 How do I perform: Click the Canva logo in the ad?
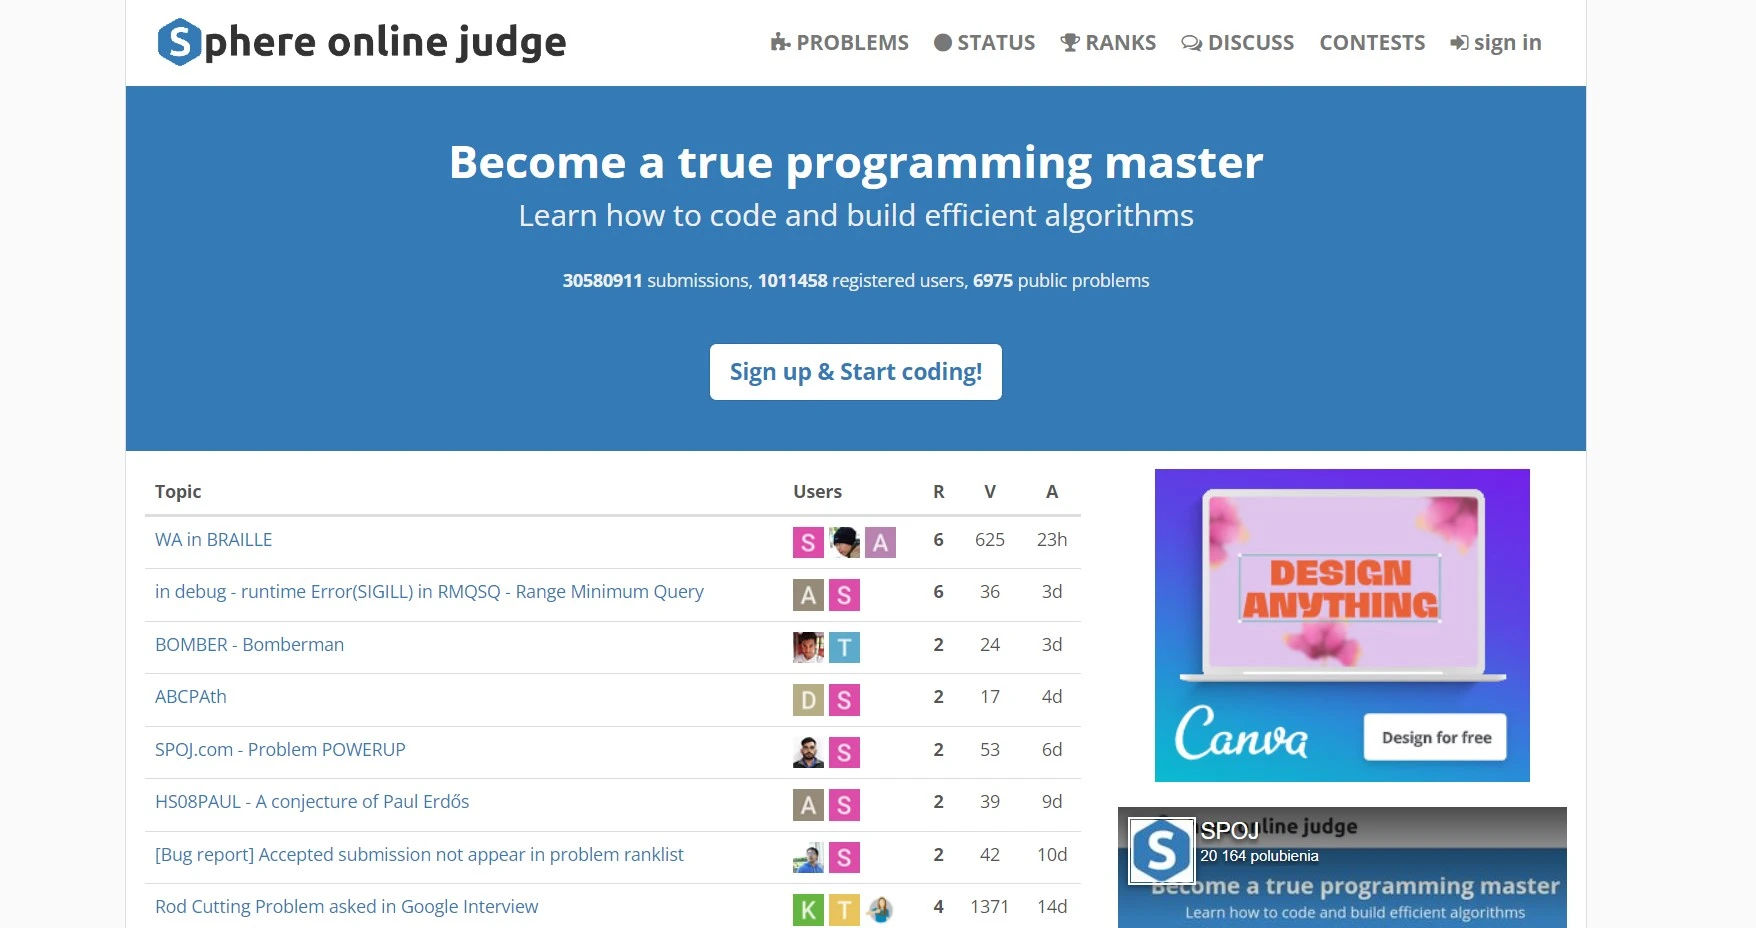coord(1241,734)
